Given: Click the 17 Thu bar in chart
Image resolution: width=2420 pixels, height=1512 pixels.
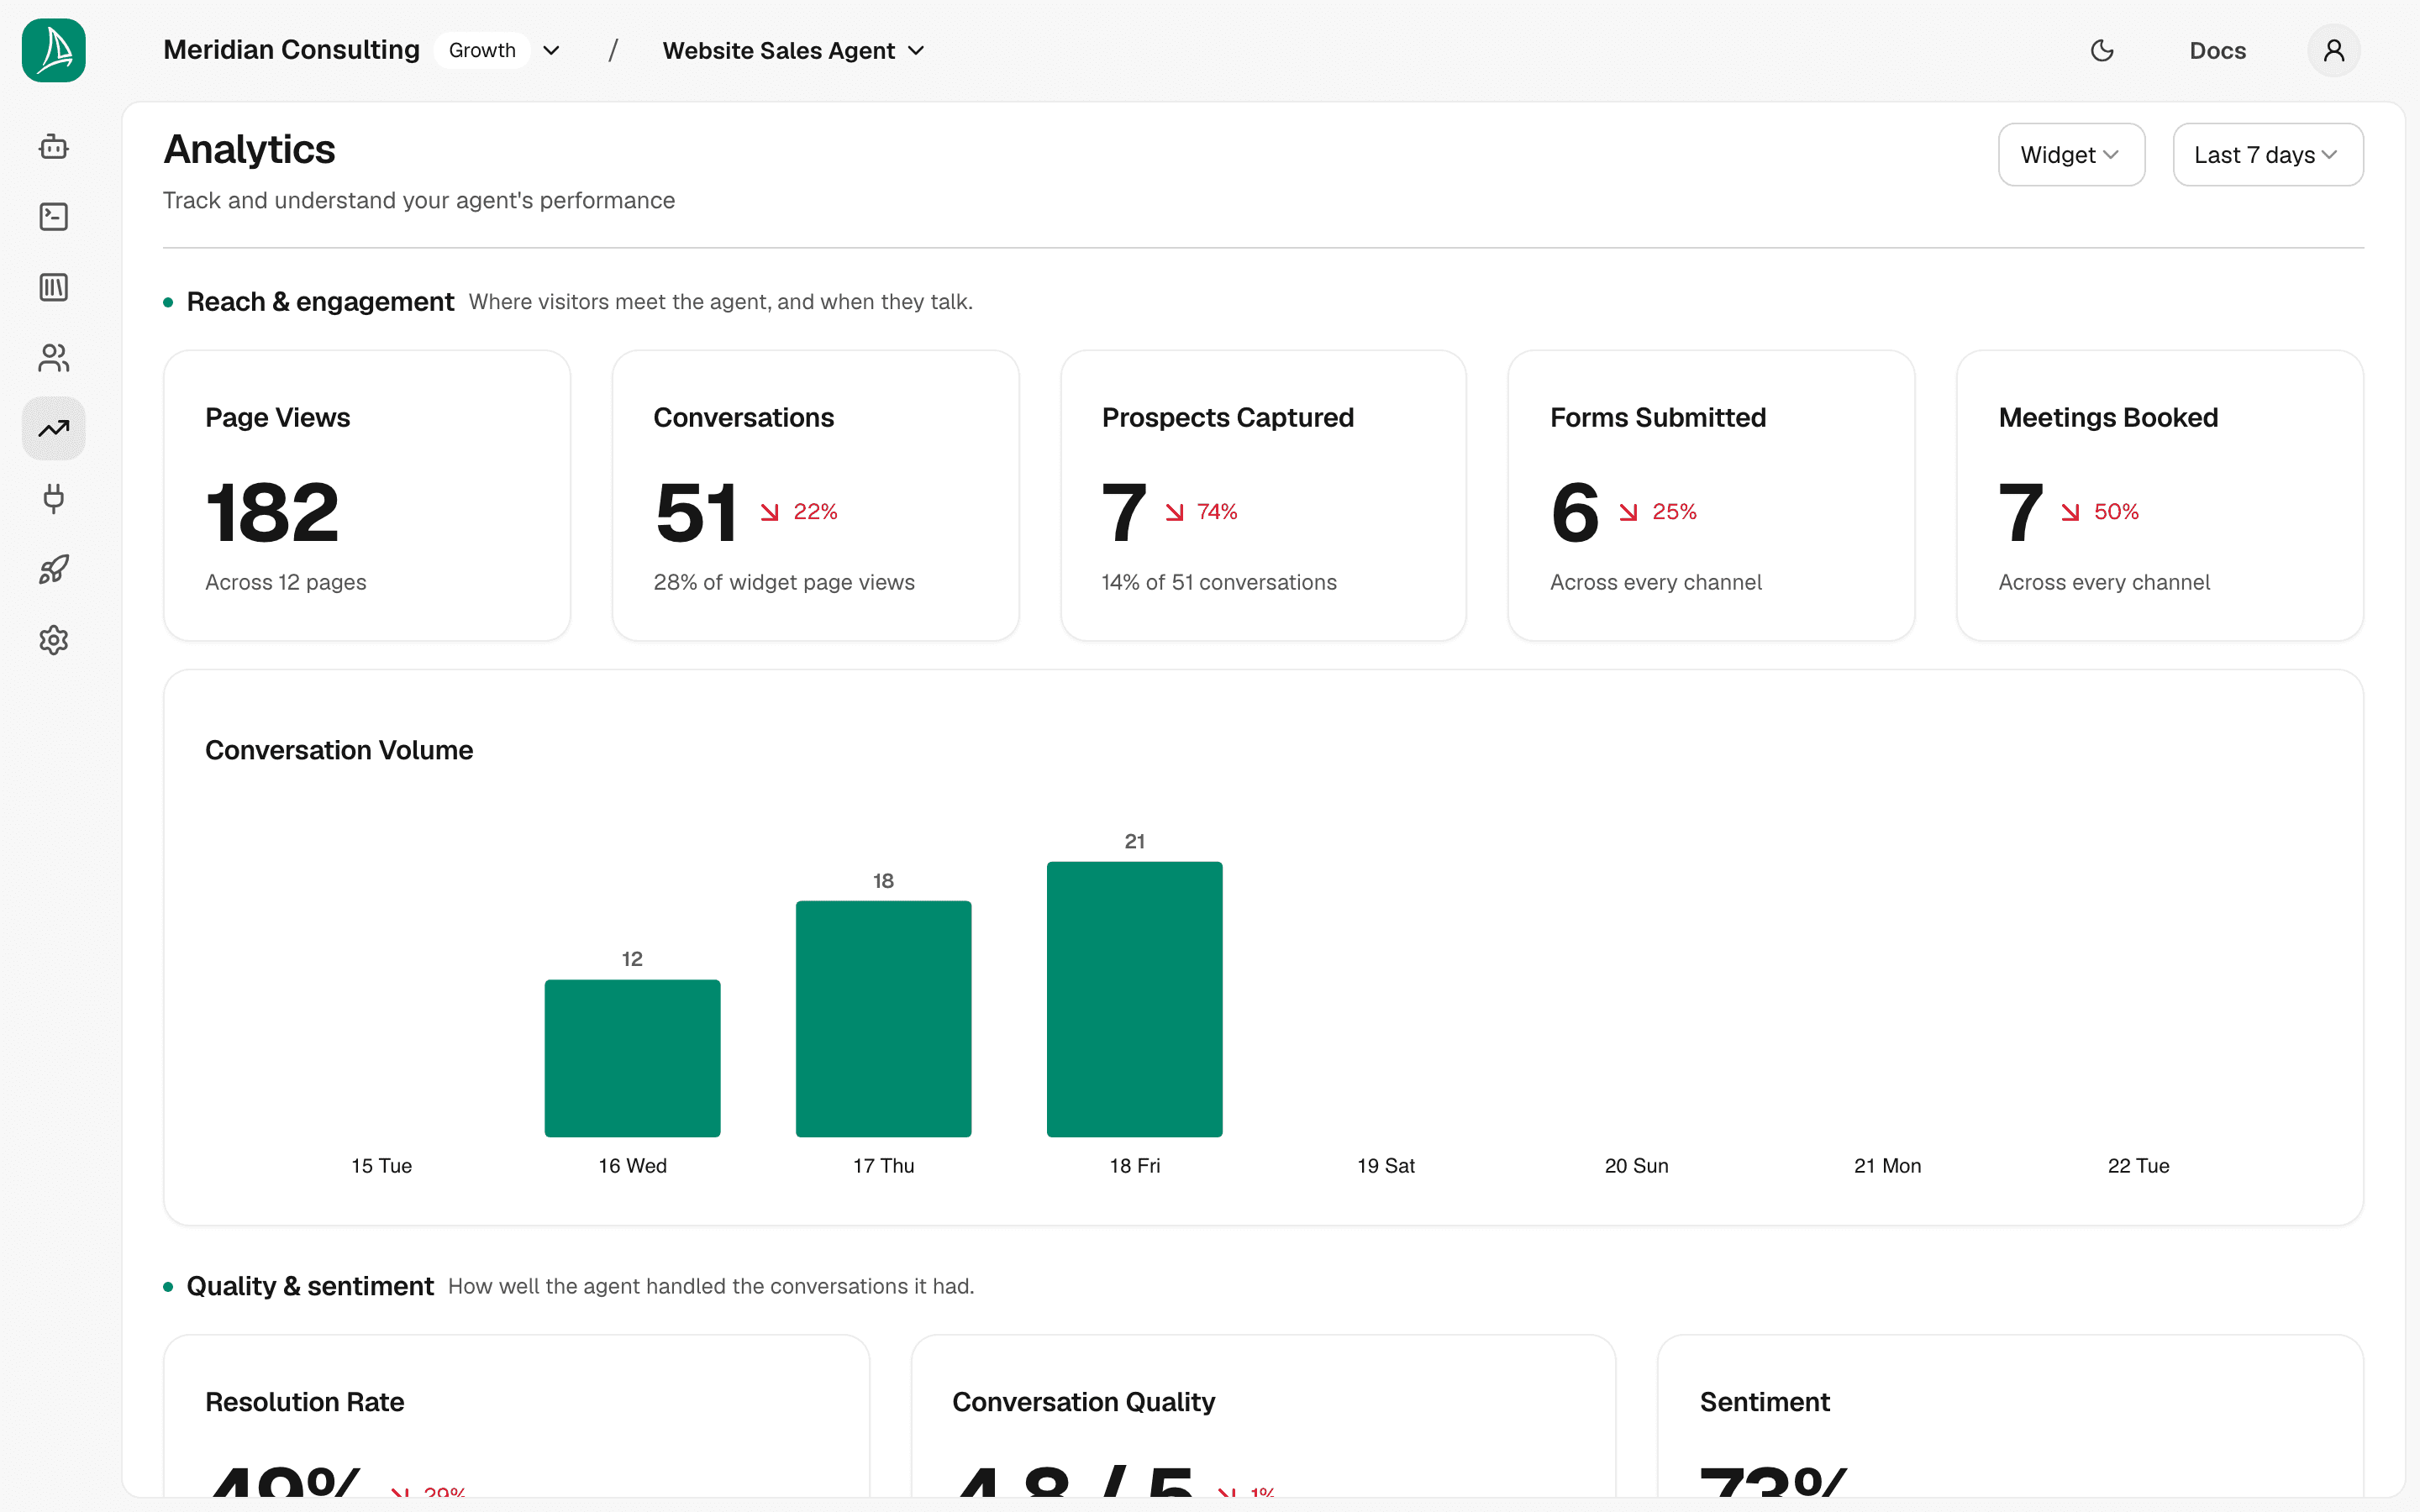Looking at the screenshot, I should tap(883, 1019).
